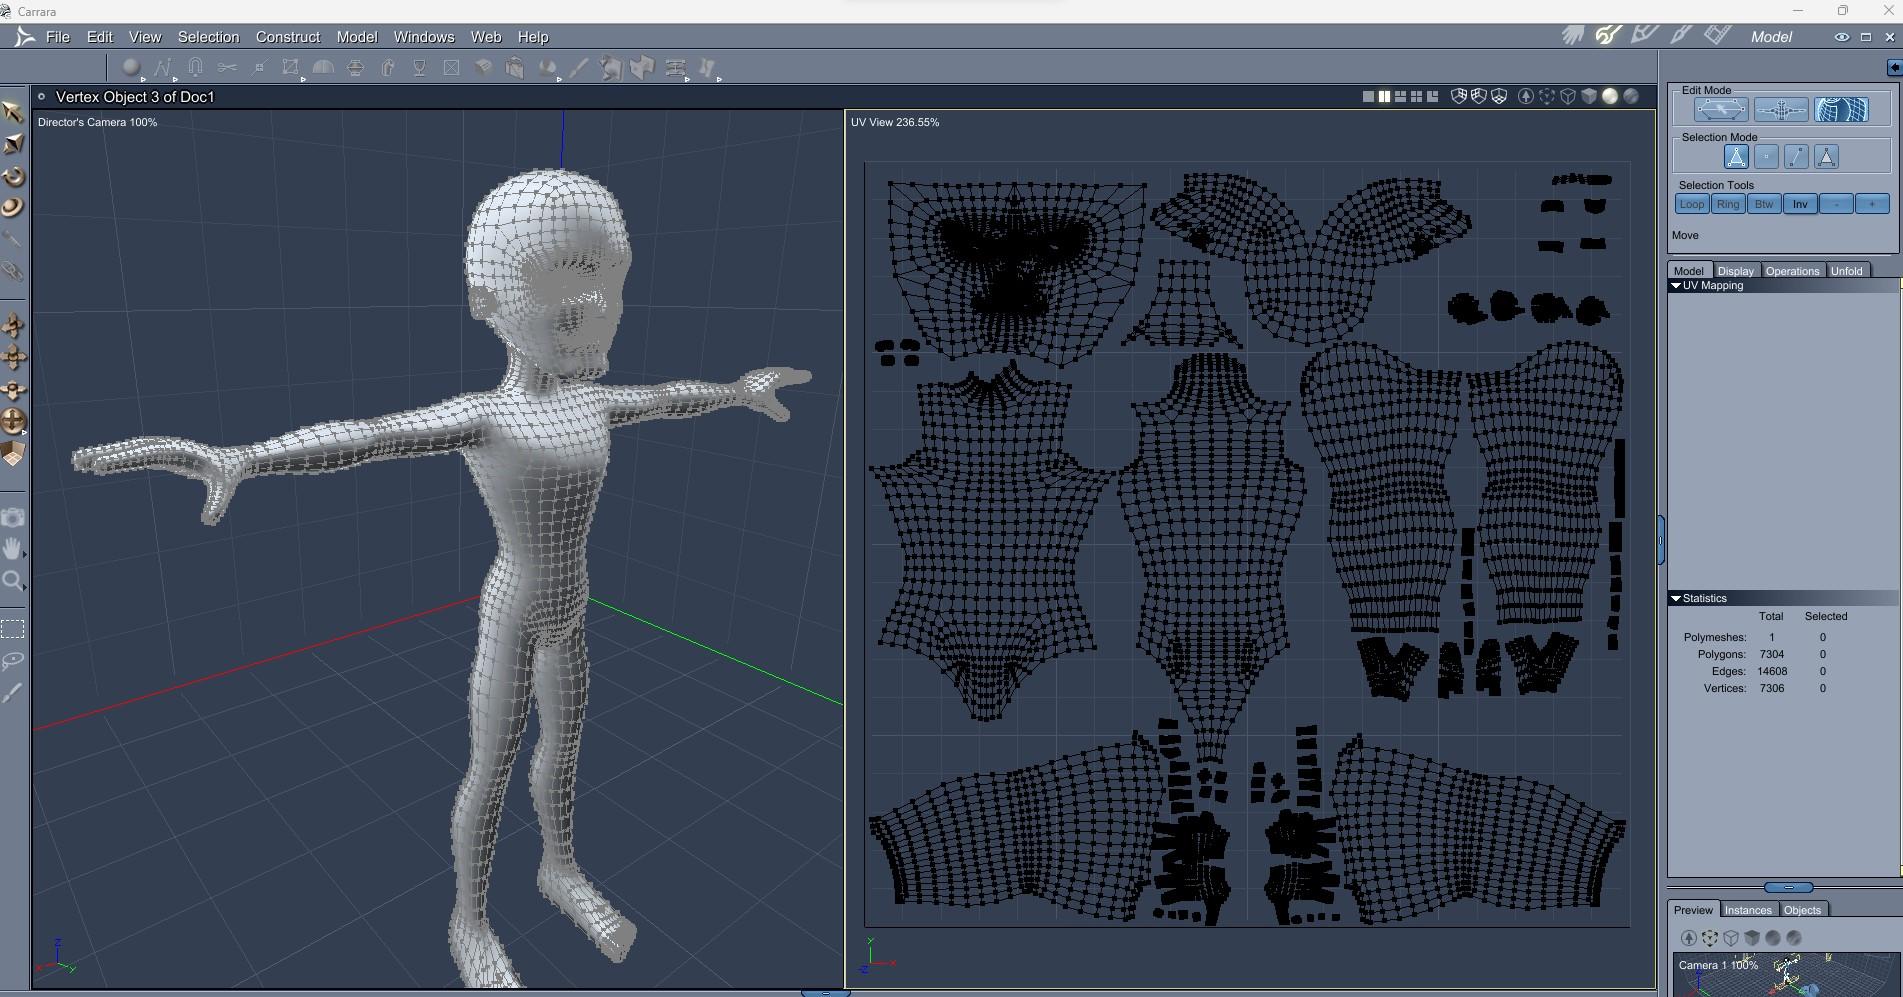This screenshot has height=997, width=1903.
Task: Open the Render room film icon
Action: tap(1717, 36)
